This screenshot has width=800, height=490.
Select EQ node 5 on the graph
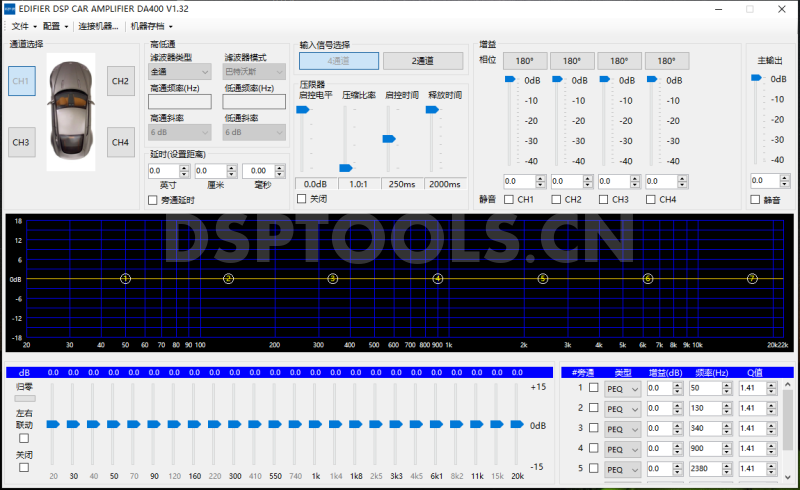click(543, 279)
